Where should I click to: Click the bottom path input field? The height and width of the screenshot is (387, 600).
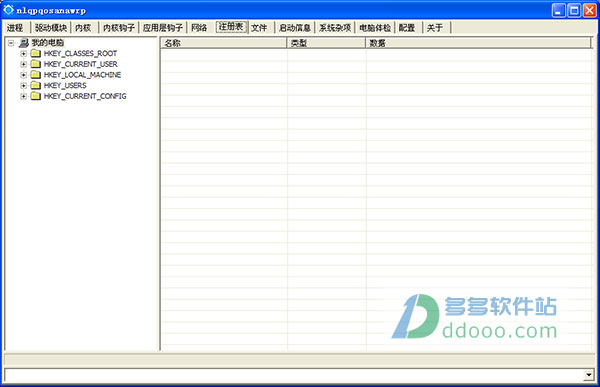tap(294, 375)
